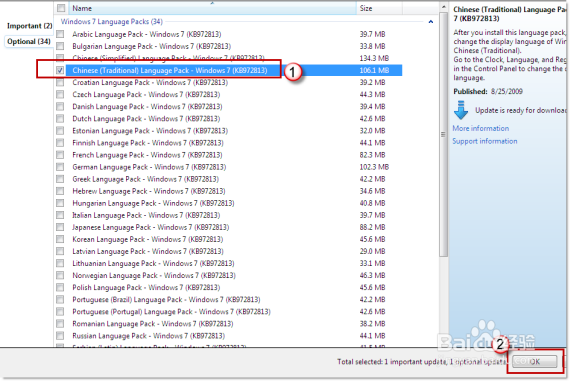
Task: Check the Russian Language Pack checkbox
Action: pos(60,336)
